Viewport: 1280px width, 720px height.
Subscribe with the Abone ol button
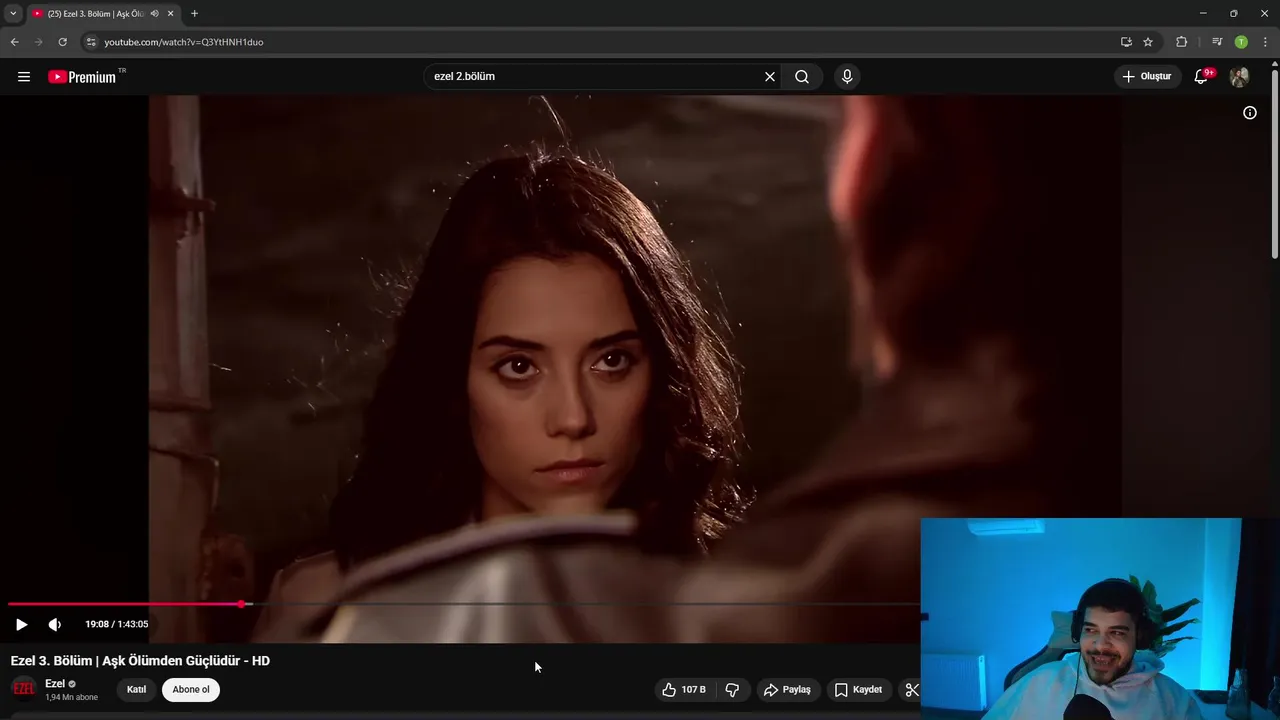(x=191, y=689)
